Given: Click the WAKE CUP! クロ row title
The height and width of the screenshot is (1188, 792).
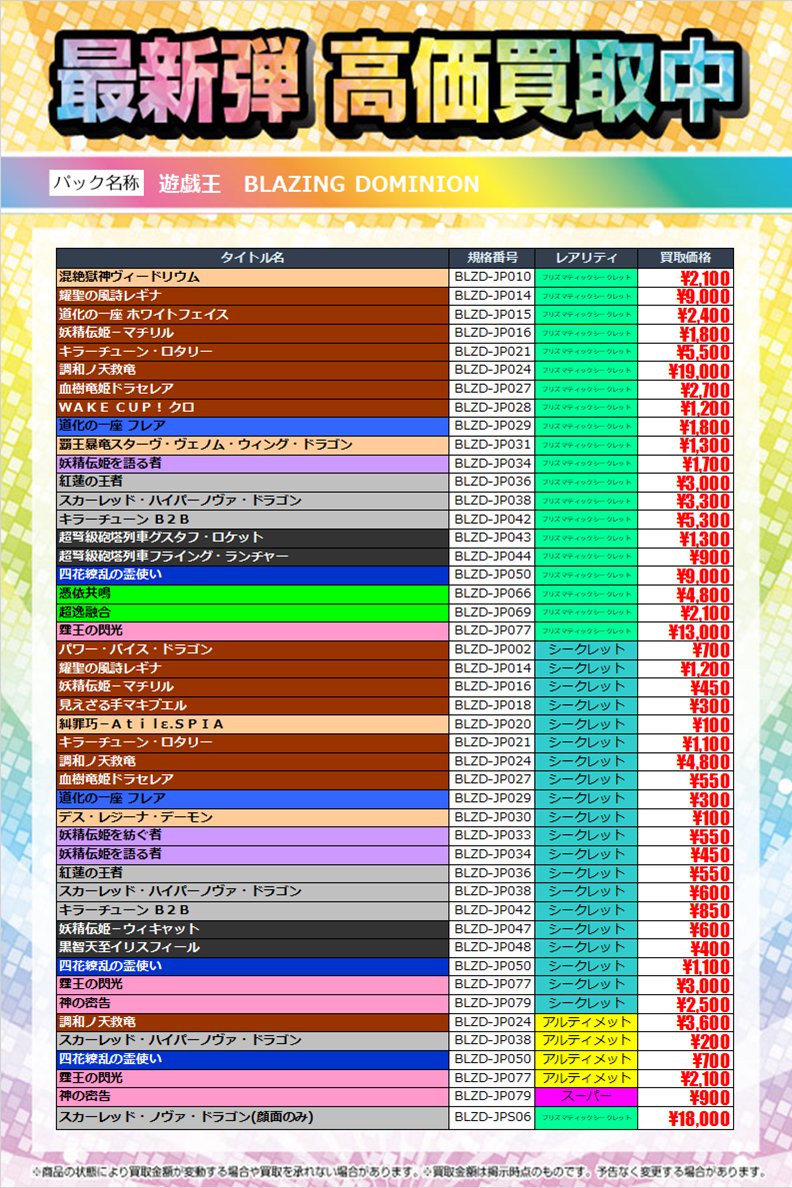Looking at the screenshot, I should 127,408.
